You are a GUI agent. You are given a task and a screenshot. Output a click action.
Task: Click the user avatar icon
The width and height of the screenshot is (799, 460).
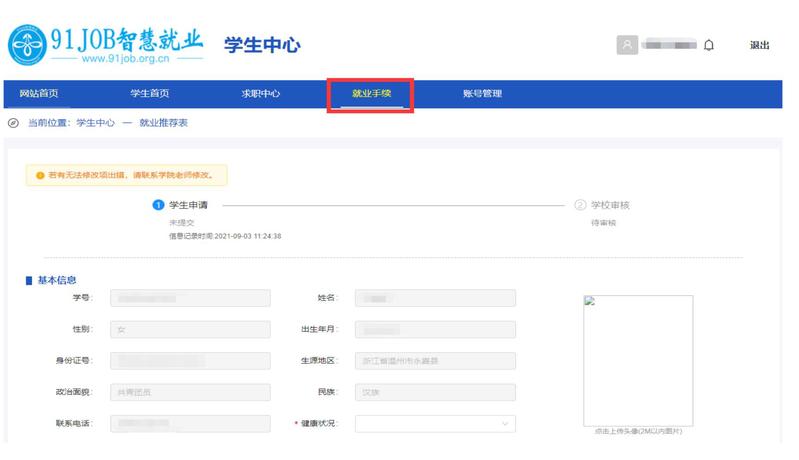coord(627,46)
